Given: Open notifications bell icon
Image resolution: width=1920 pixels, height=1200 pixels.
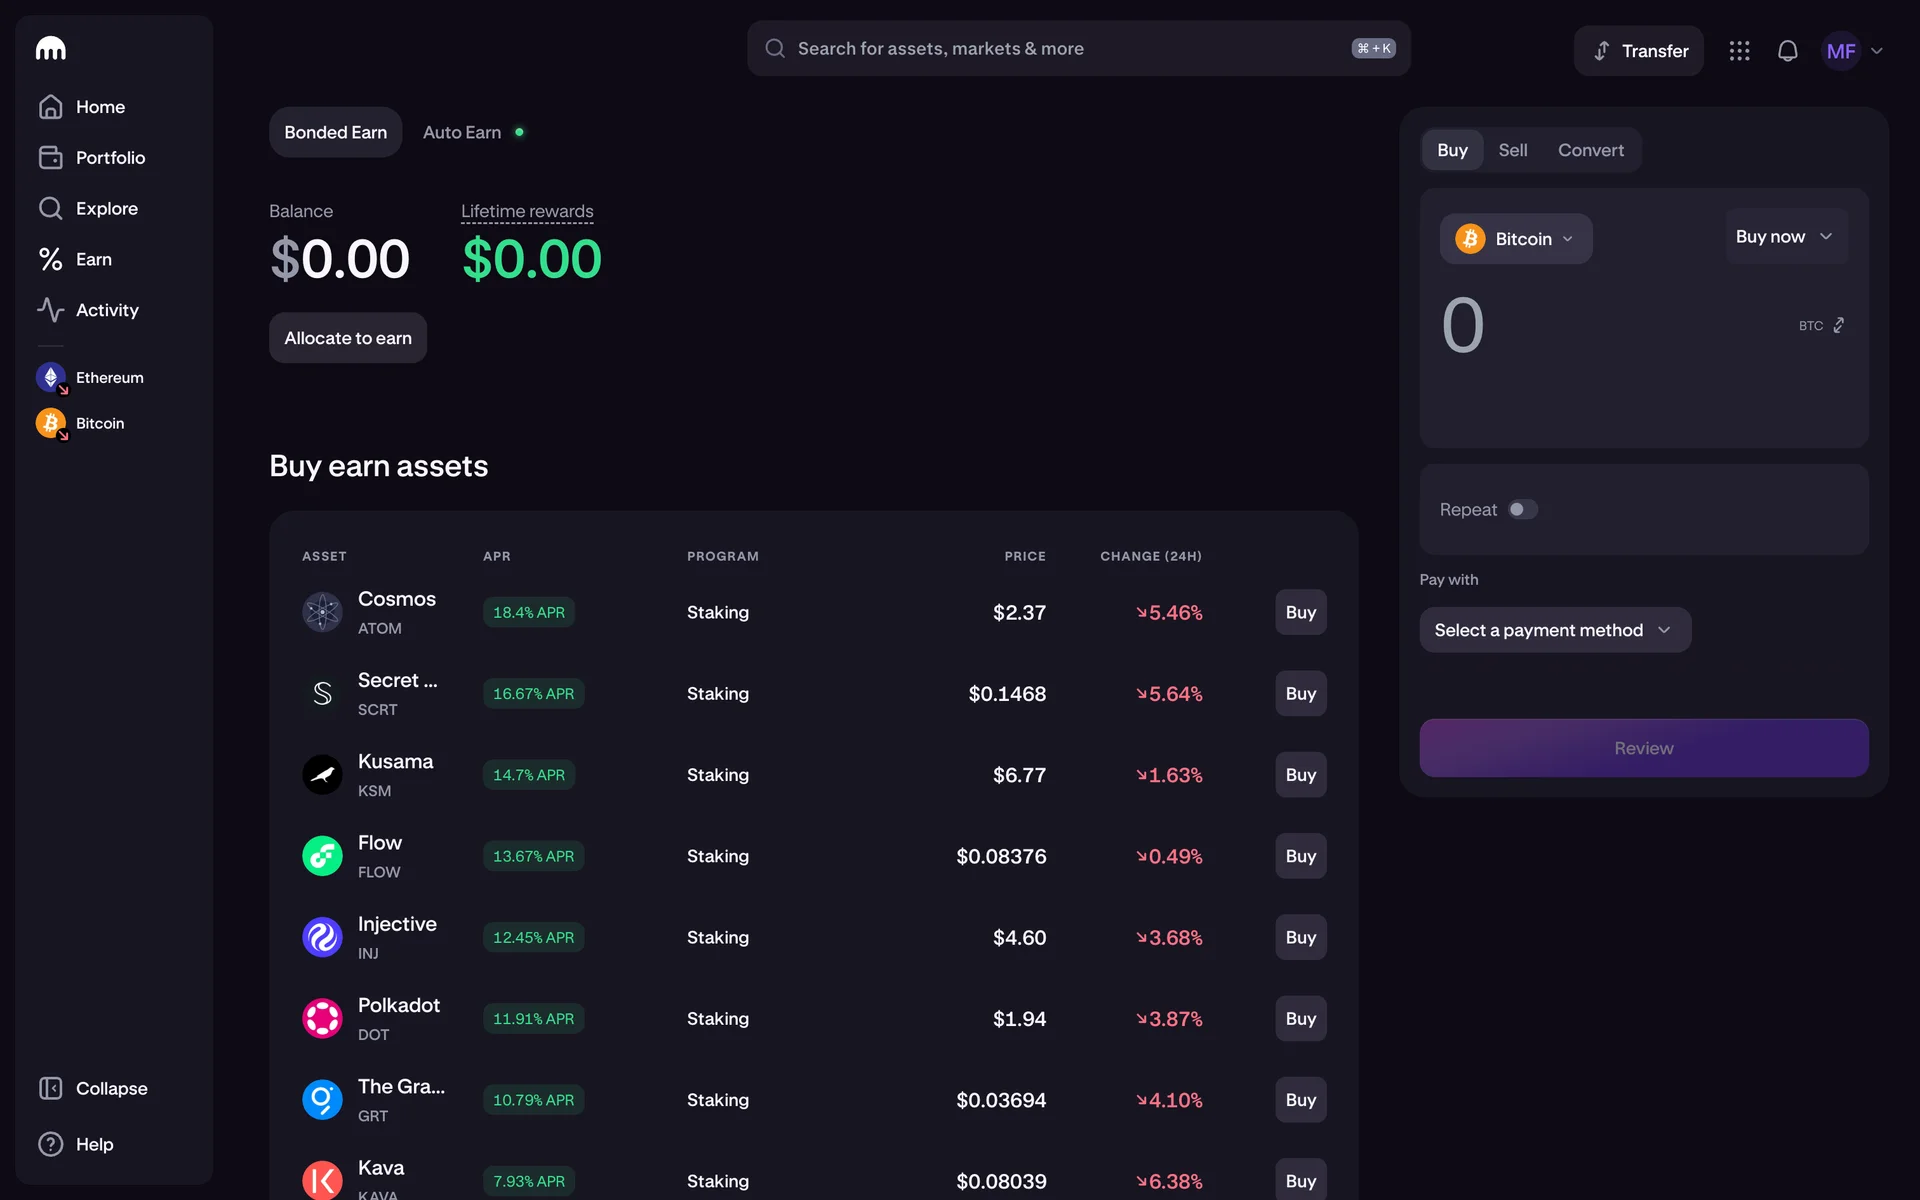Looking at the screenshot, I should pyautogui.click(x=1787, y=51).
